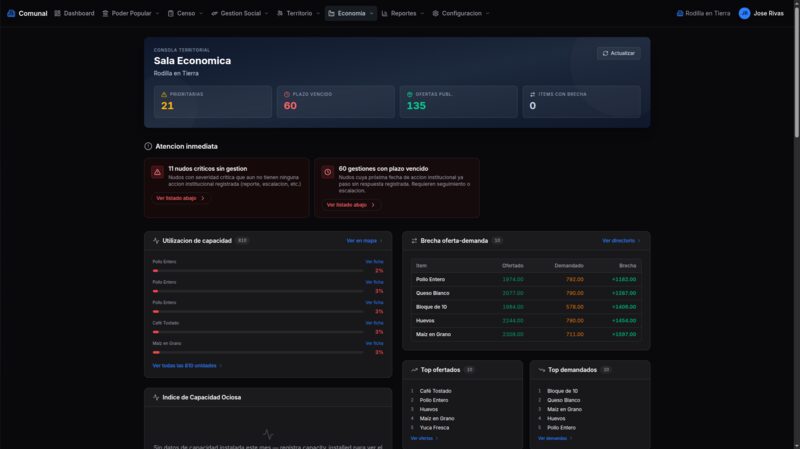Click Bloque de 10 in Top demandados list
This screenshot has width=800, height=449.
[562, 391]
